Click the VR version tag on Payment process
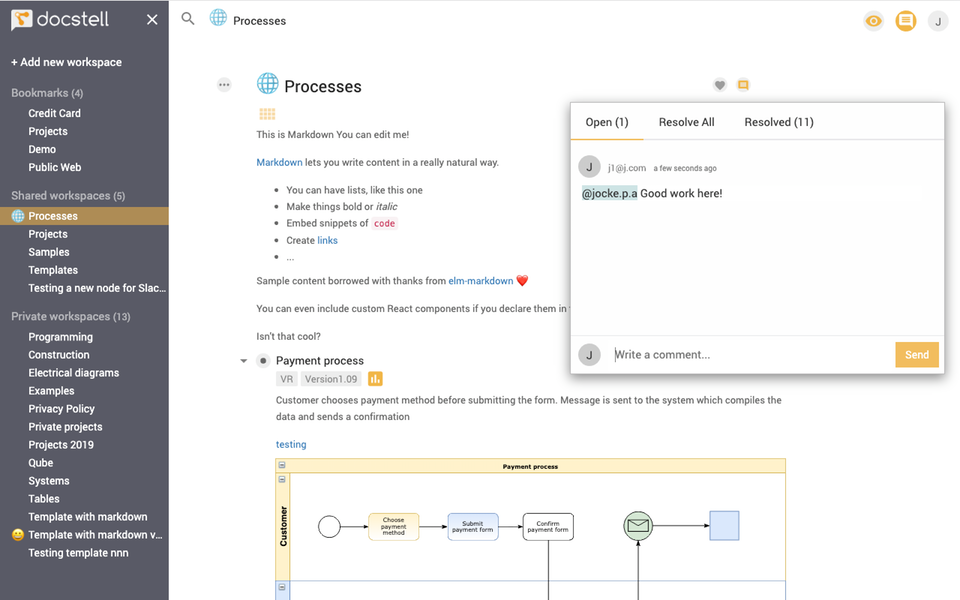Screen dimensions: 960x600 click(285, 379)
